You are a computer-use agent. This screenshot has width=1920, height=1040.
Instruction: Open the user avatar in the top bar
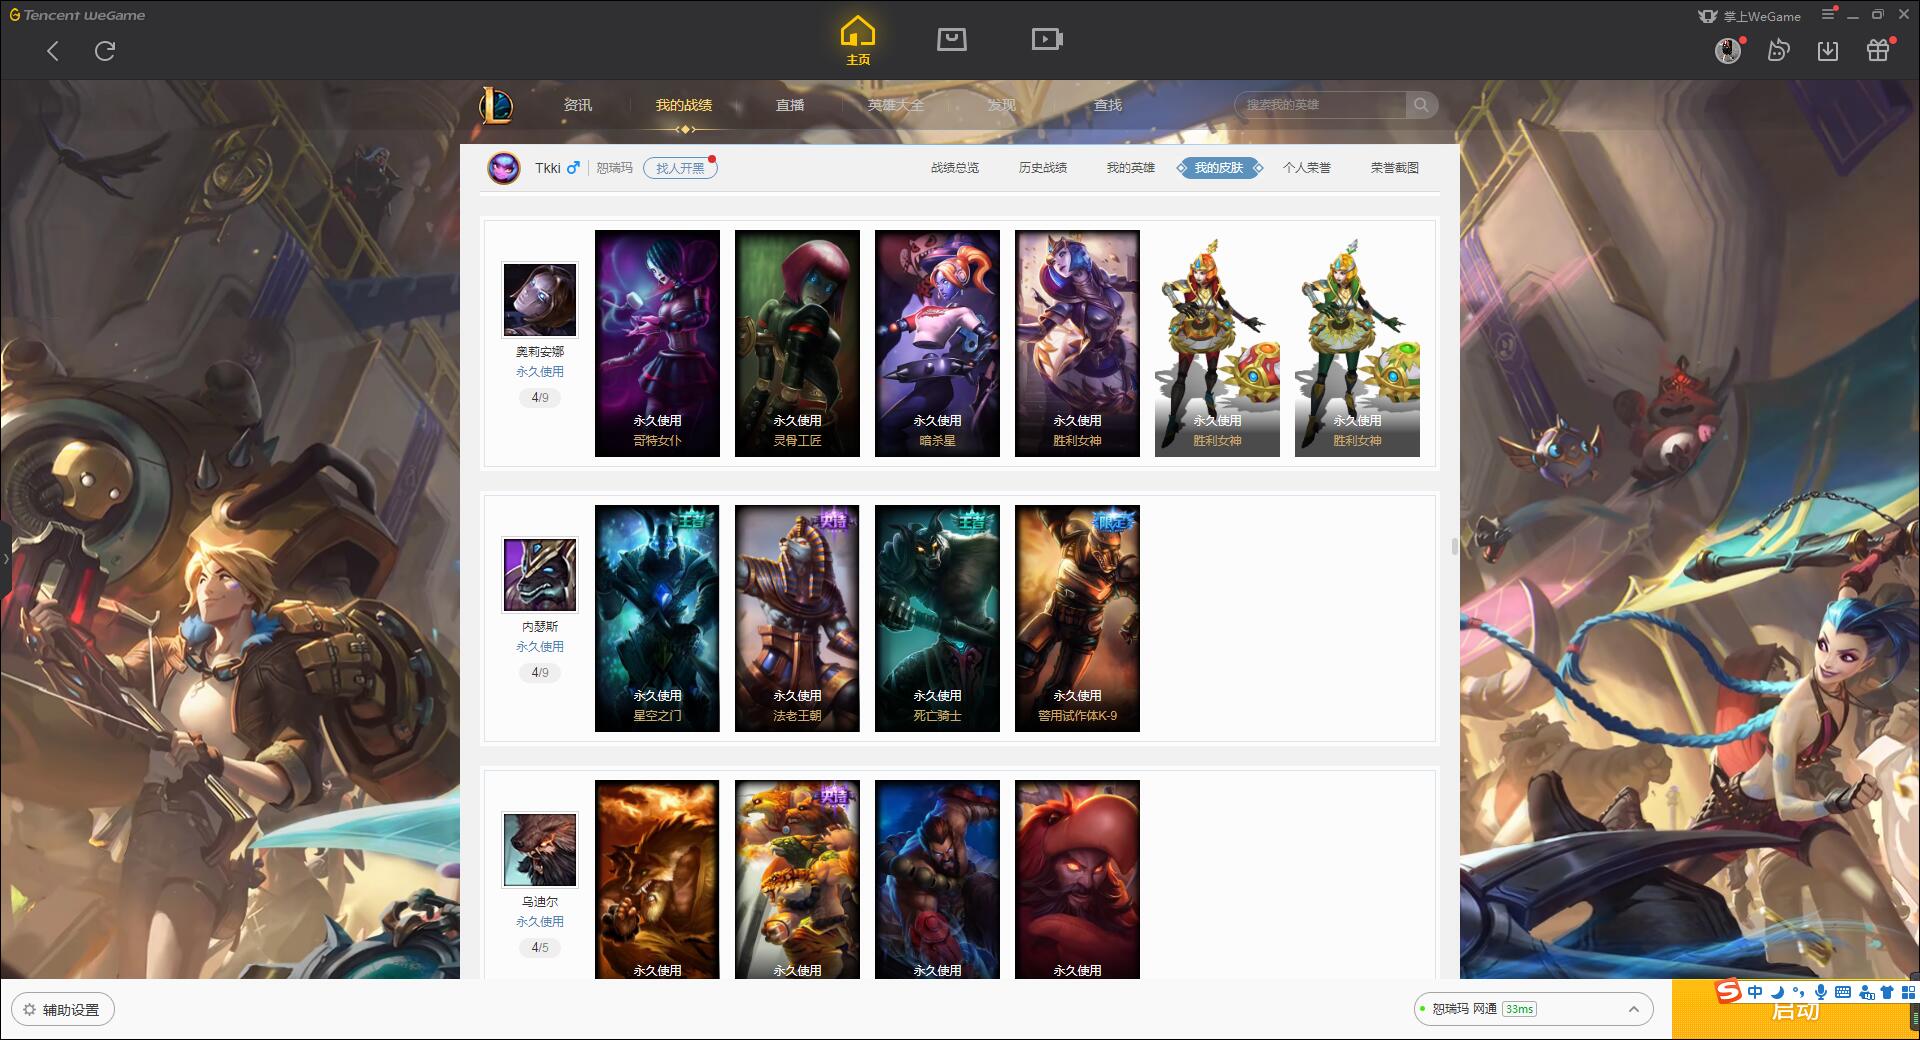(1727, 51)
